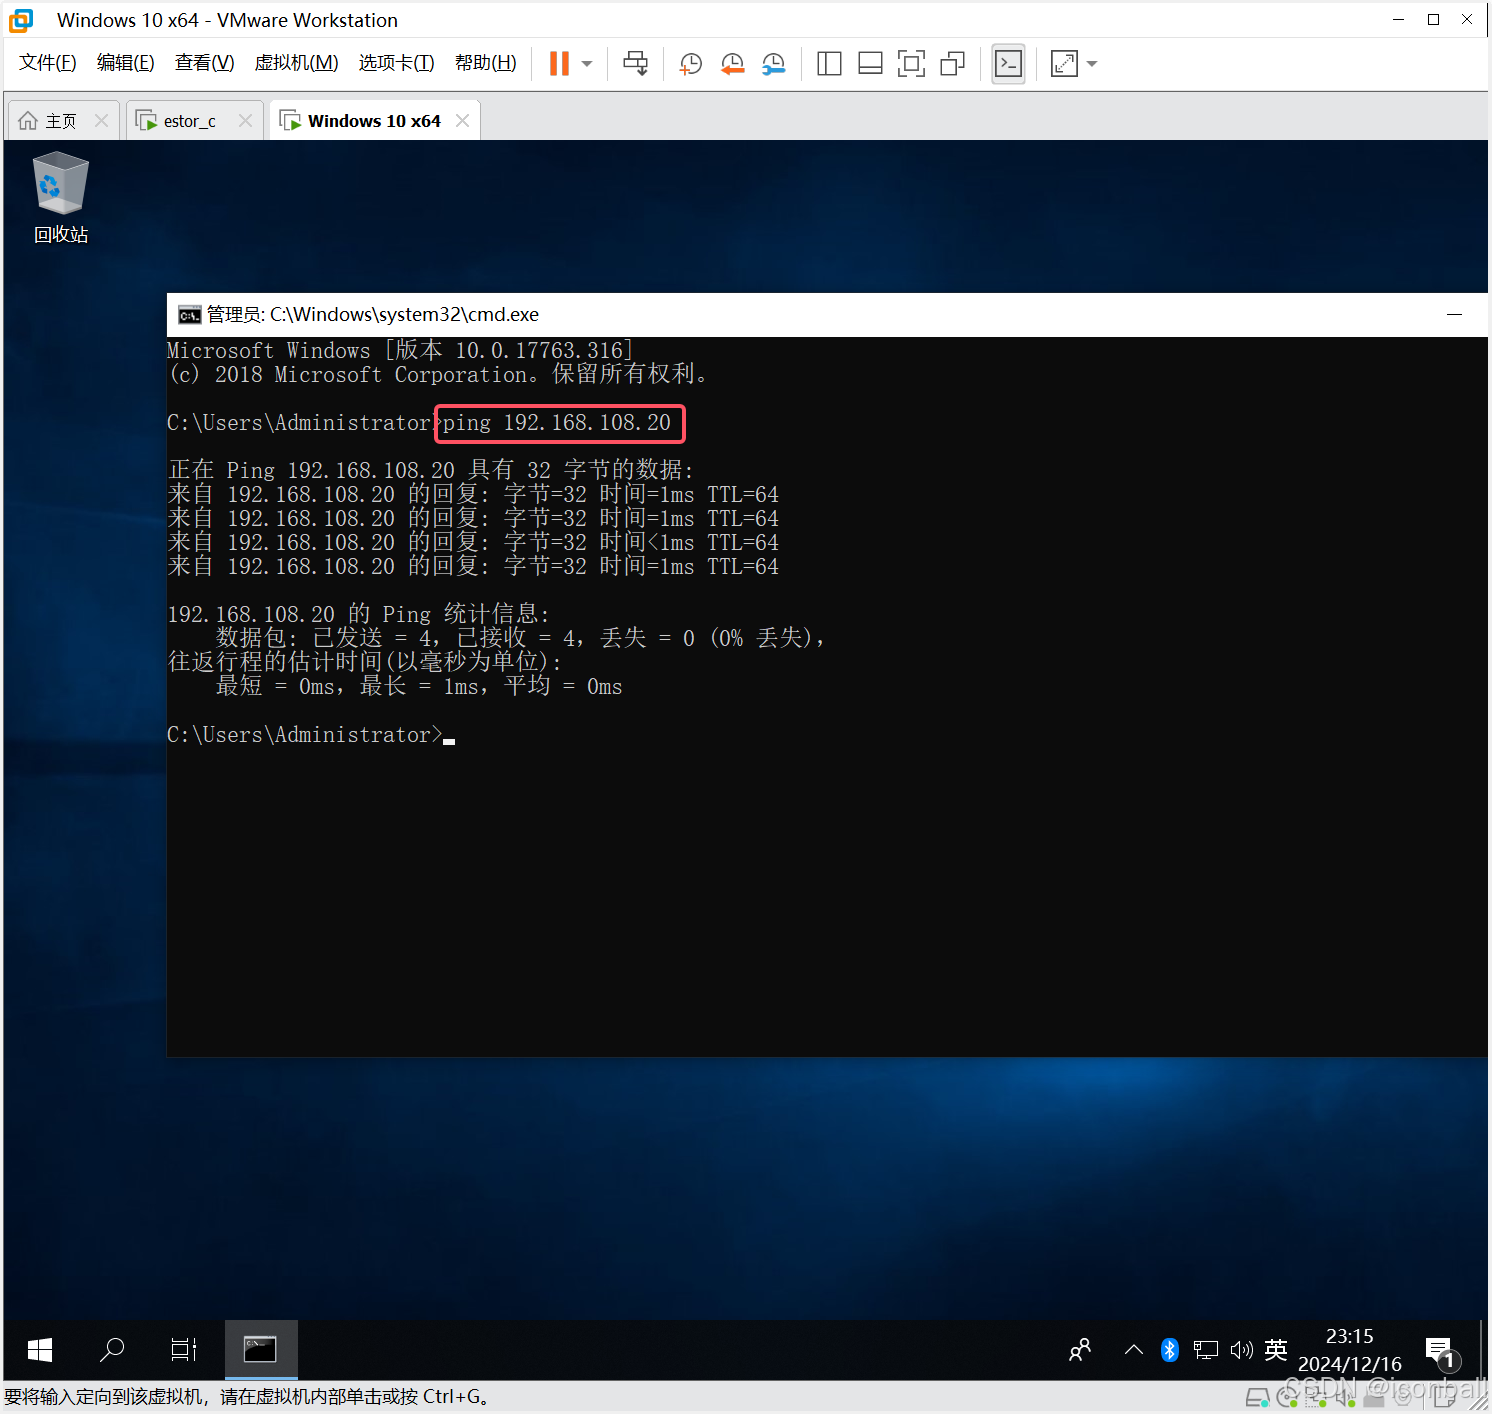
Task: Expand the stretch display dropdown arrow
Action: coord(1092,64)
